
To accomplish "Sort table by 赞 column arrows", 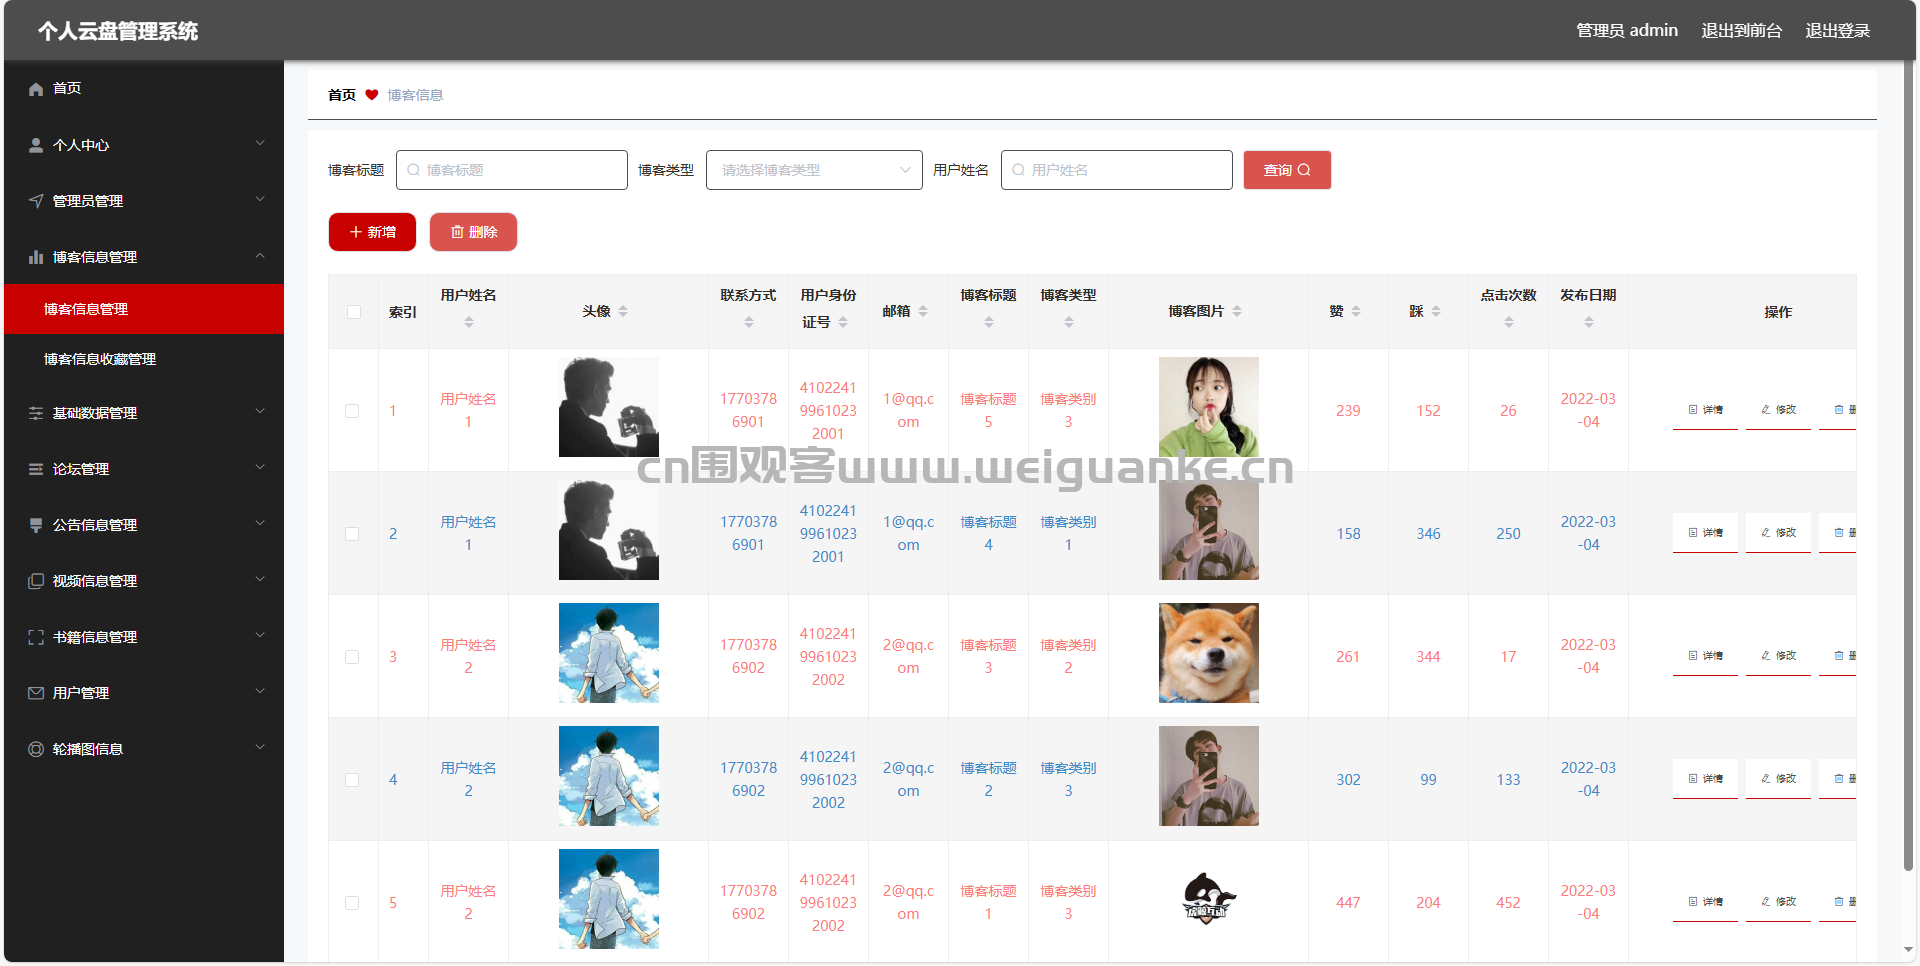I will 1356,311.
